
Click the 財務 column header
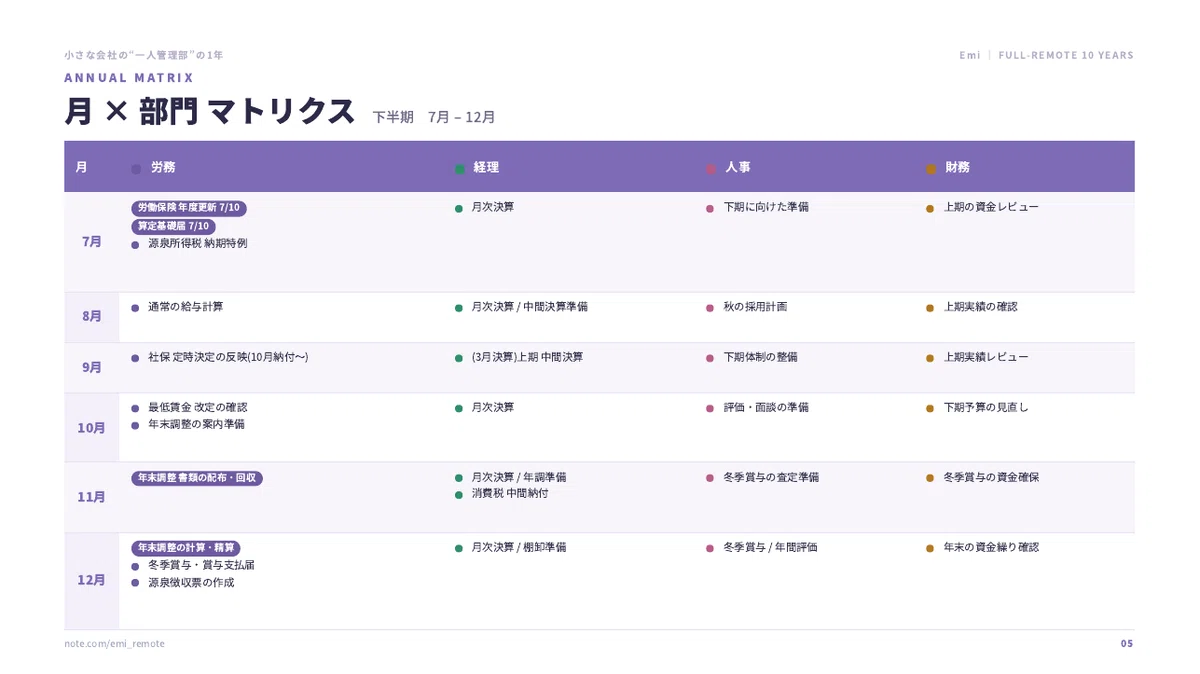[x=957, y=167]
